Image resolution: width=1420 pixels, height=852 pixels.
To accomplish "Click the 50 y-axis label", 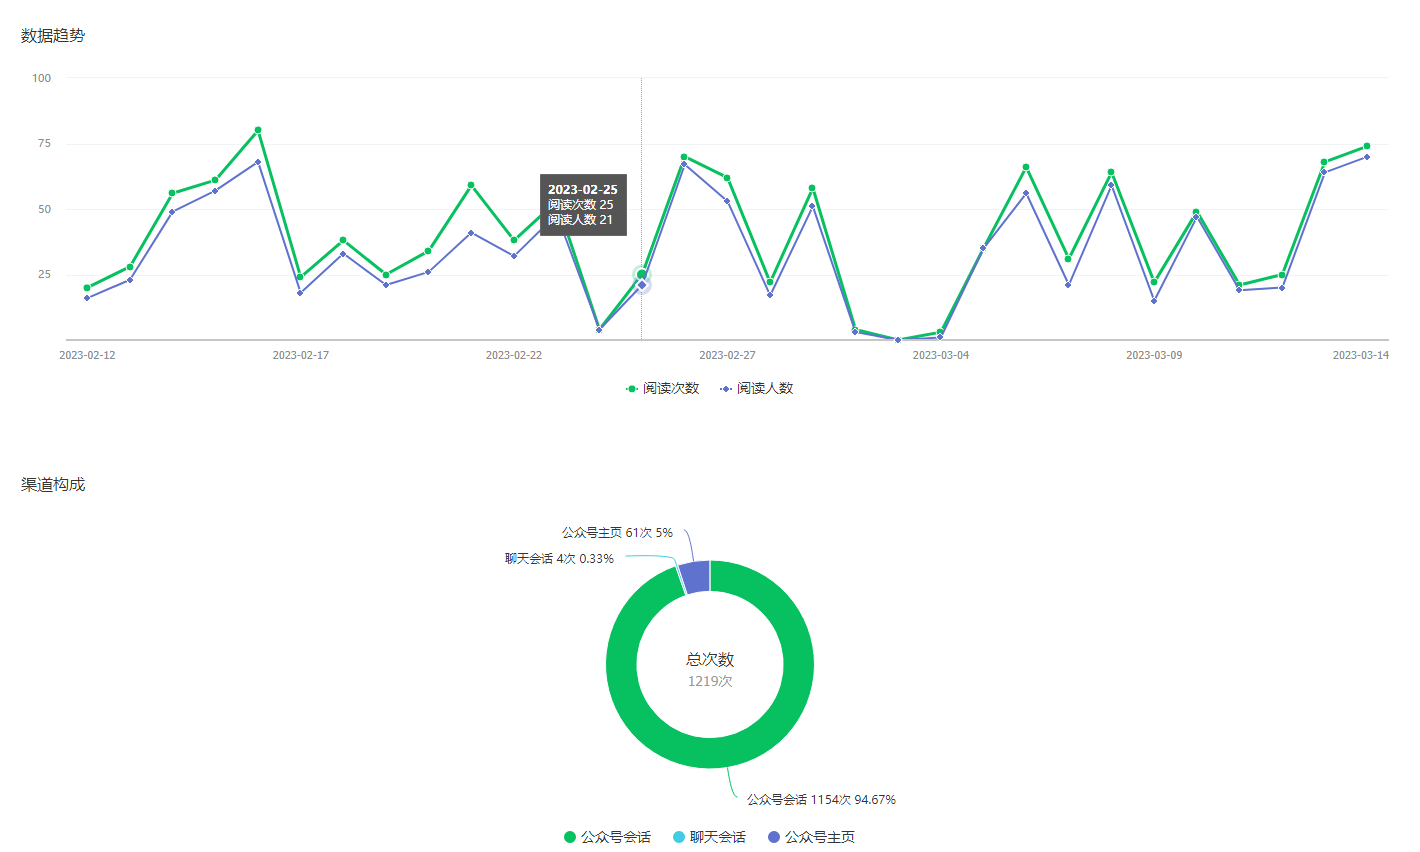I will (44, 210).
